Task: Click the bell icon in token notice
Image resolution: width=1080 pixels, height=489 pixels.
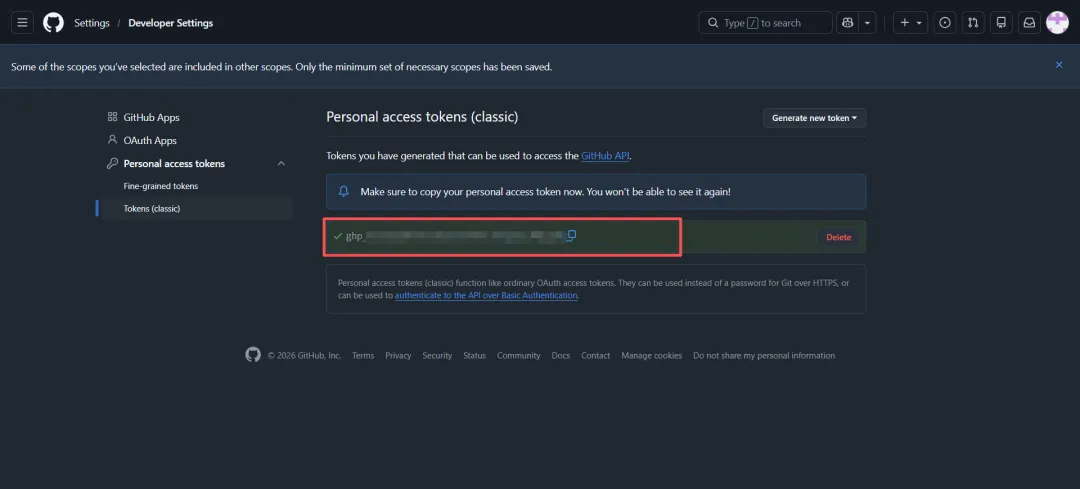Action: pyautogui.click(x=344, y=191)
